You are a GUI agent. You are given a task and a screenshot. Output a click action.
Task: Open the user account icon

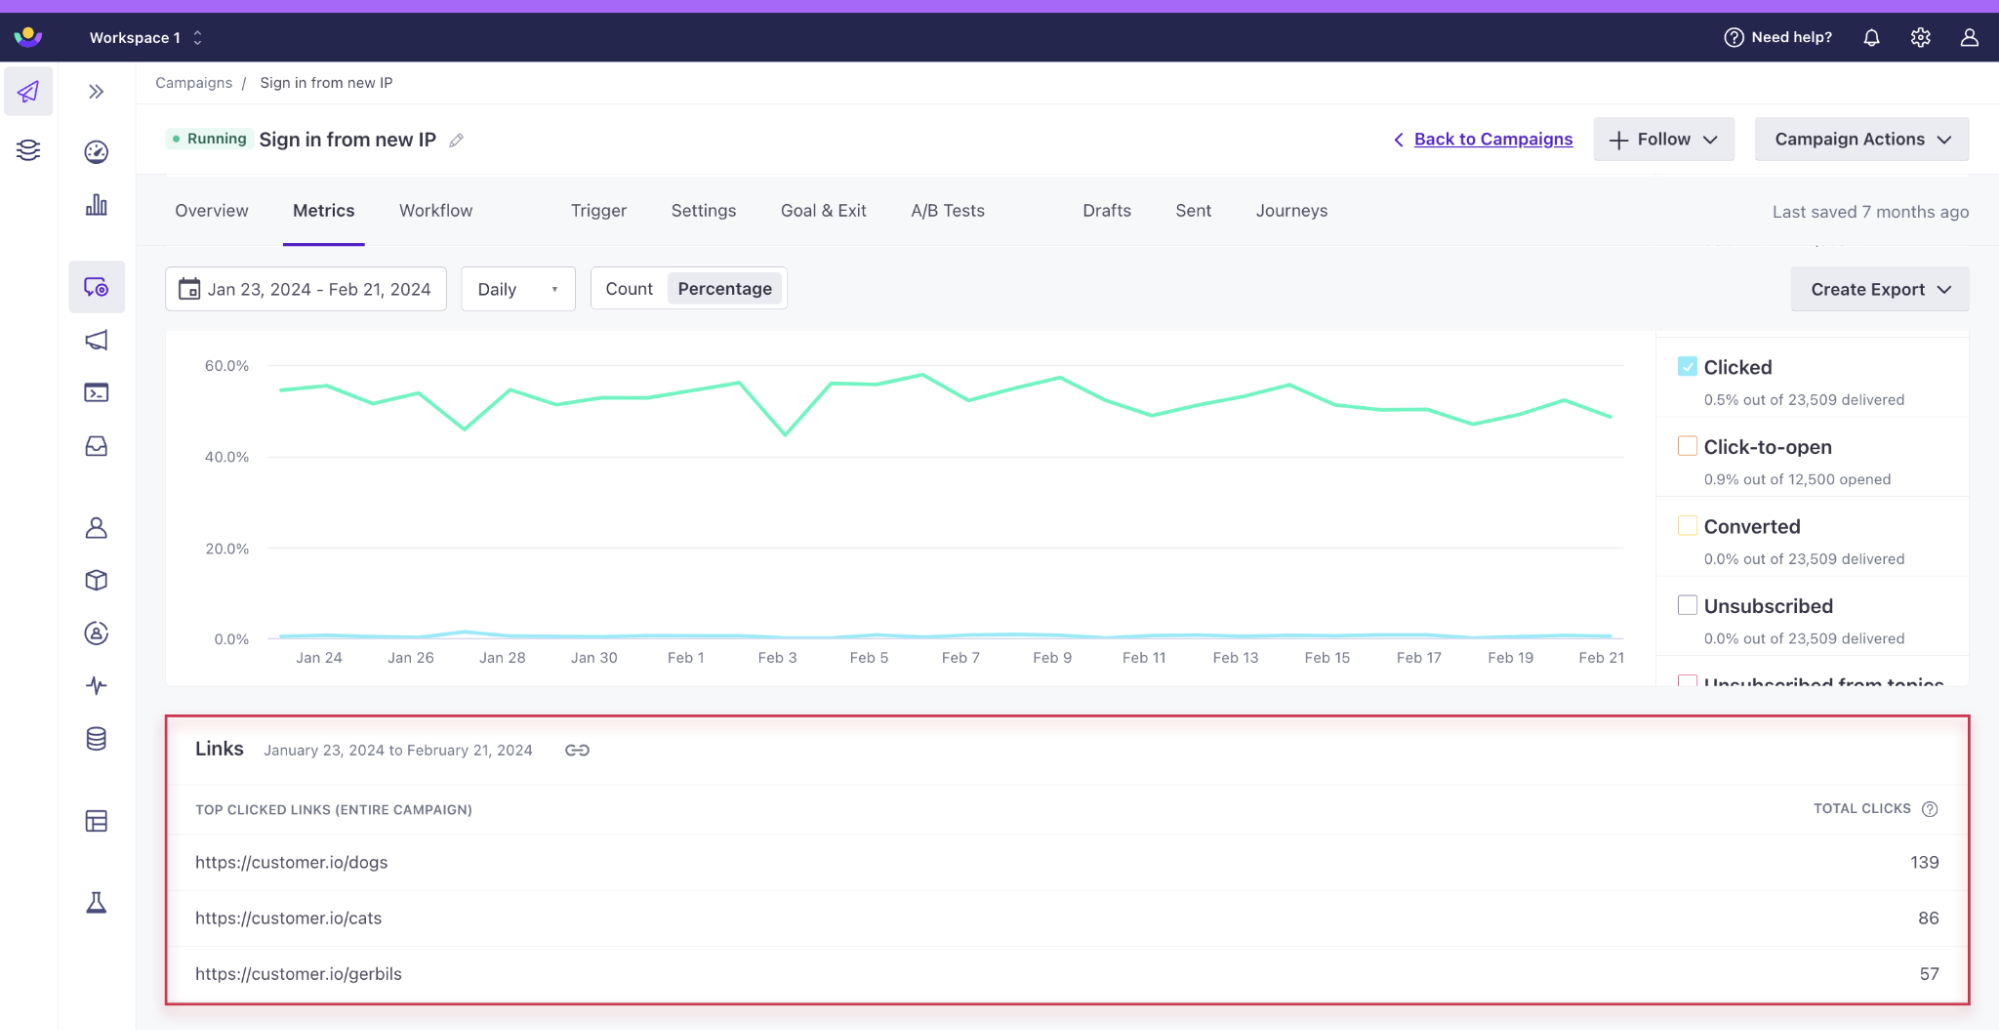[x=1969, y=37]
